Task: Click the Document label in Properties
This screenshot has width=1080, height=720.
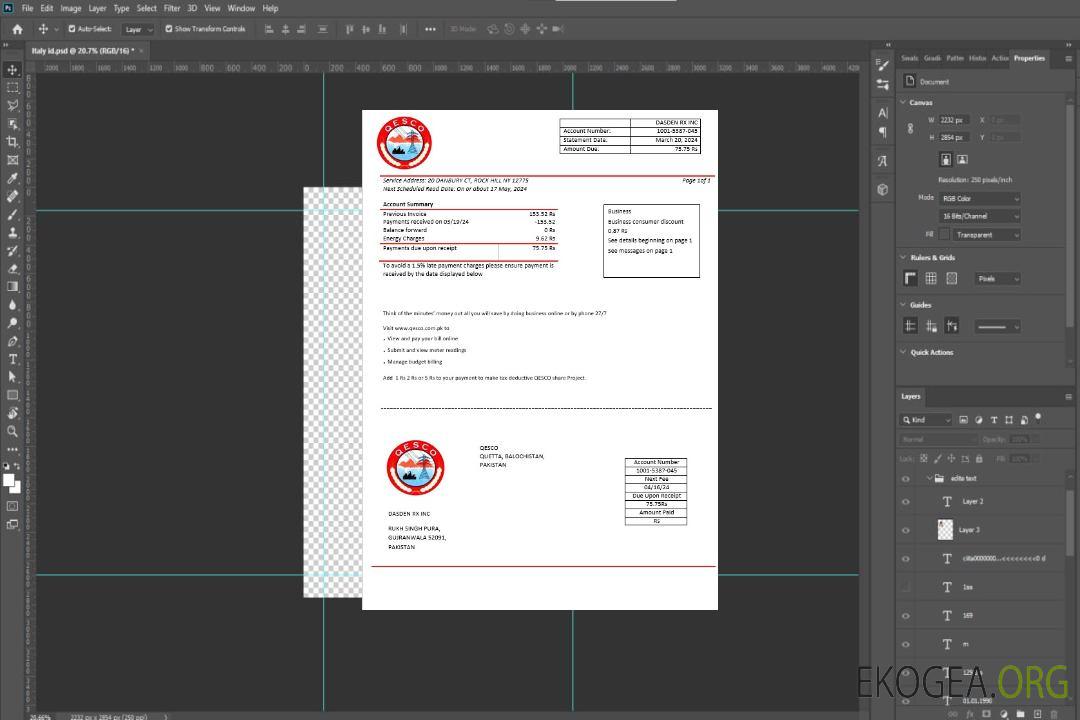Action: pyautogui.click(x=934, y=82)
